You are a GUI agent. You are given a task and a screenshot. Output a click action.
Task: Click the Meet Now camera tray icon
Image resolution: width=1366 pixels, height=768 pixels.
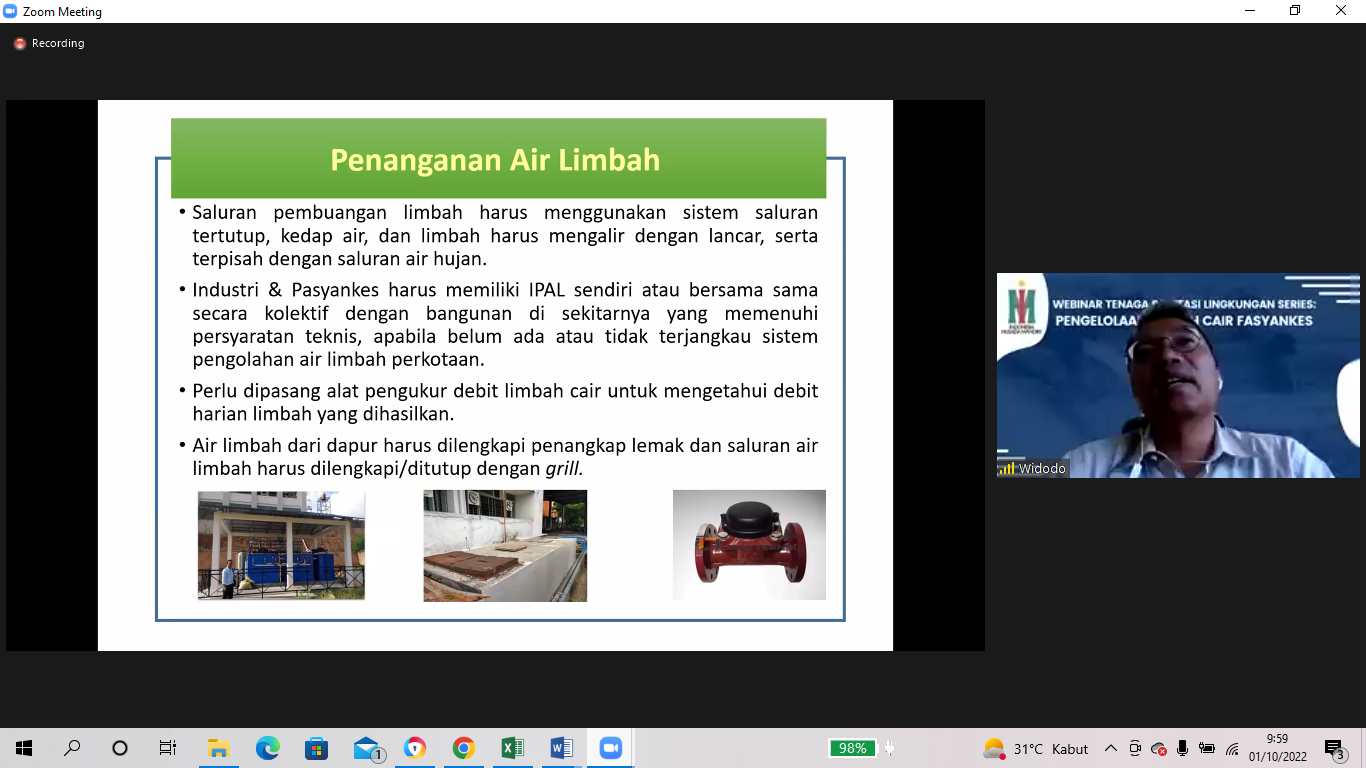click(1135, 749)
